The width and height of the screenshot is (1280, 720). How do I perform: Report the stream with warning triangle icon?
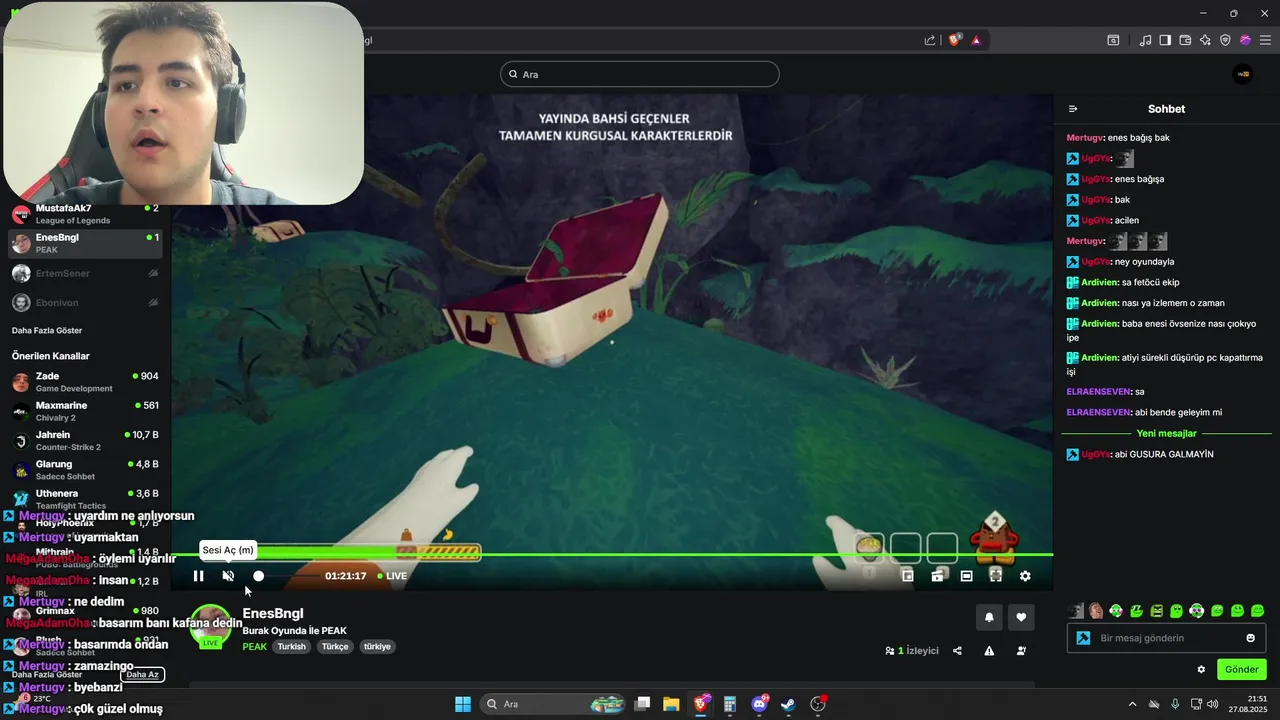[x=989, y=651]
